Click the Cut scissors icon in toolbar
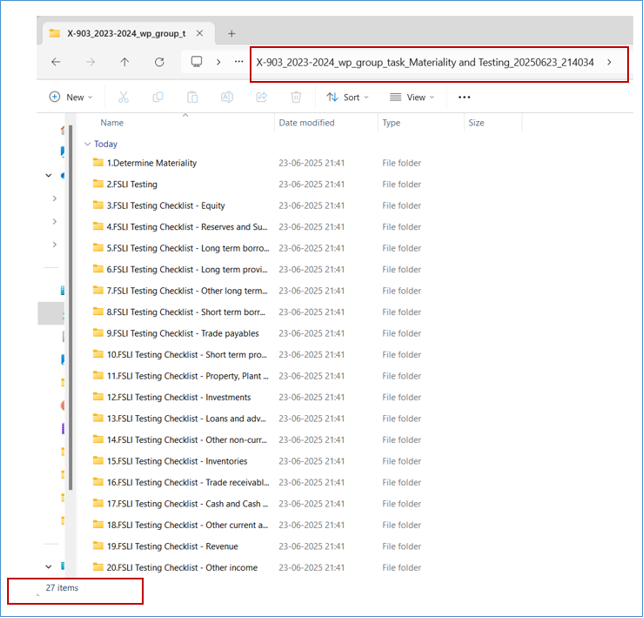 click(x=123, y=97)
